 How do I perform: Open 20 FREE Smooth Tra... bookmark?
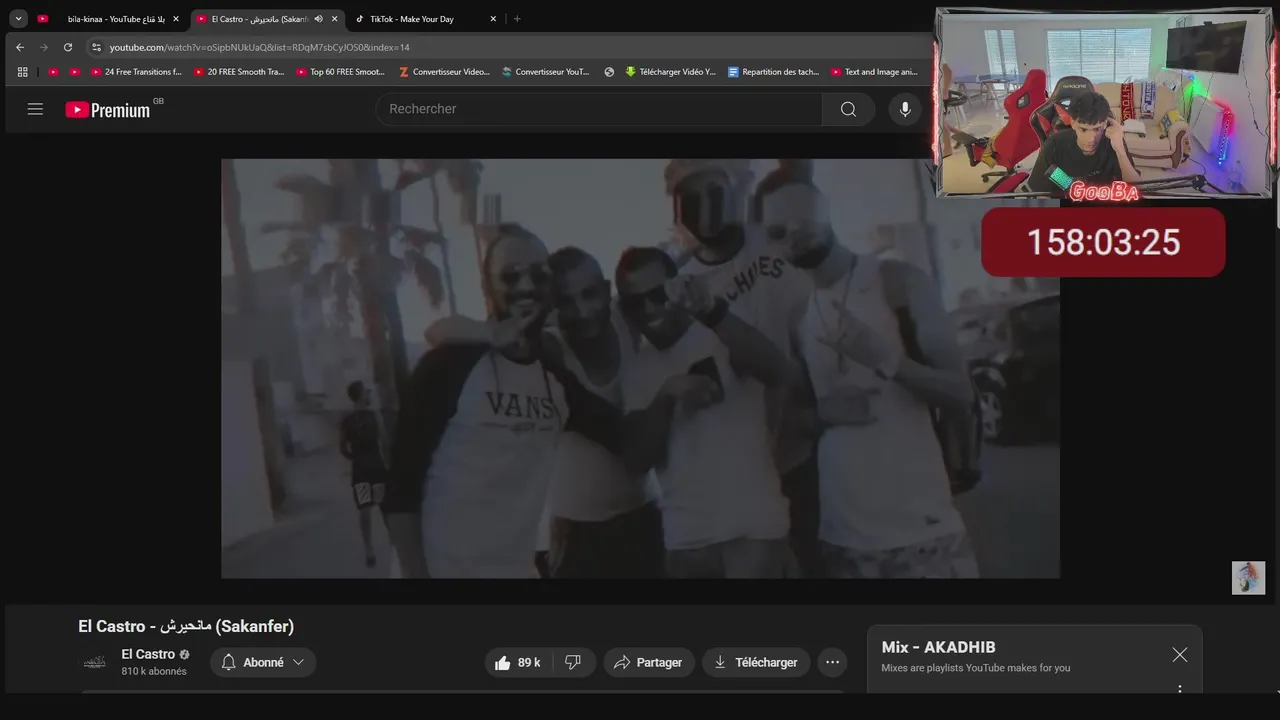tap(240, 72)
